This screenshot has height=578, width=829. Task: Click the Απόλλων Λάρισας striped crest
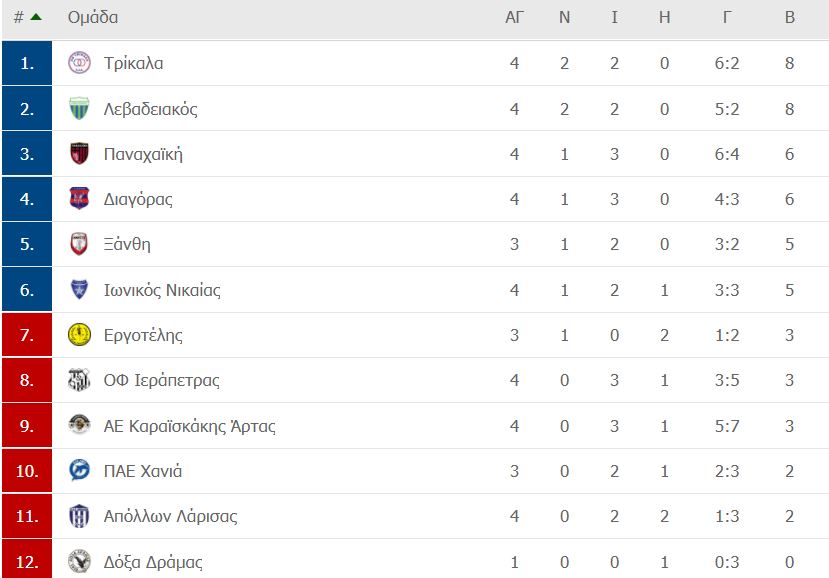pos(79,516)
